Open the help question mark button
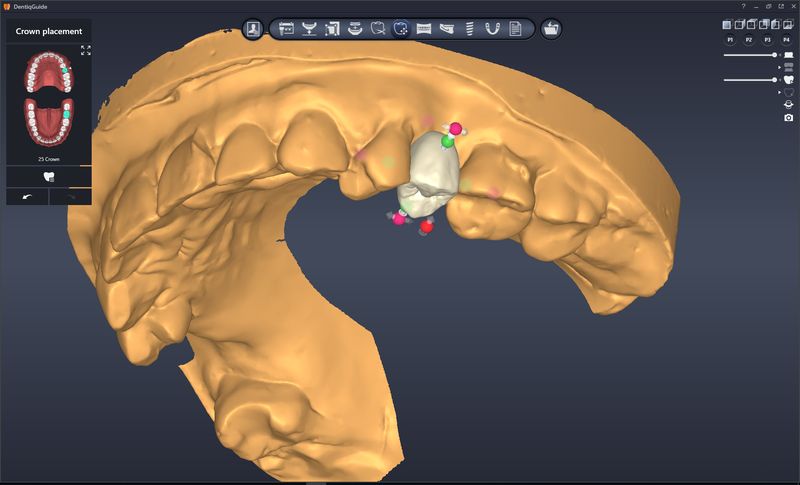This screenshot has width=800, height=485. (743, 6)
